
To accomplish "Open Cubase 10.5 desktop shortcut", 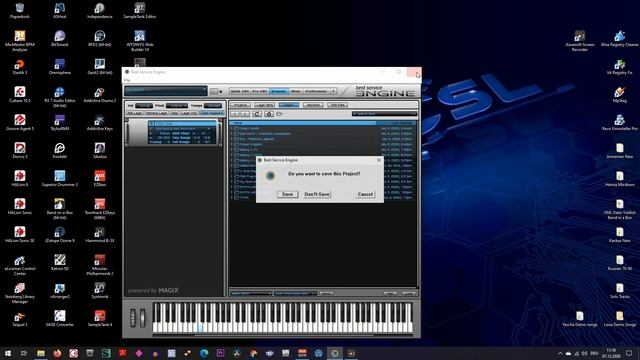I will (x=20, y=95).
